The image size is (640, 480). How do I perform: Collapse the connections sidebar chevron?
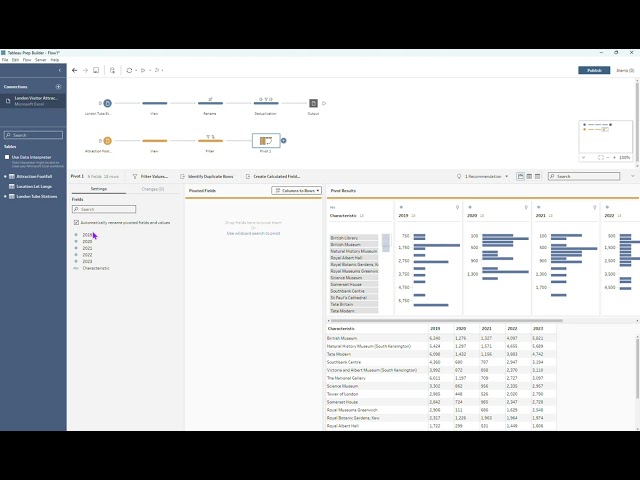pos(60,70)
